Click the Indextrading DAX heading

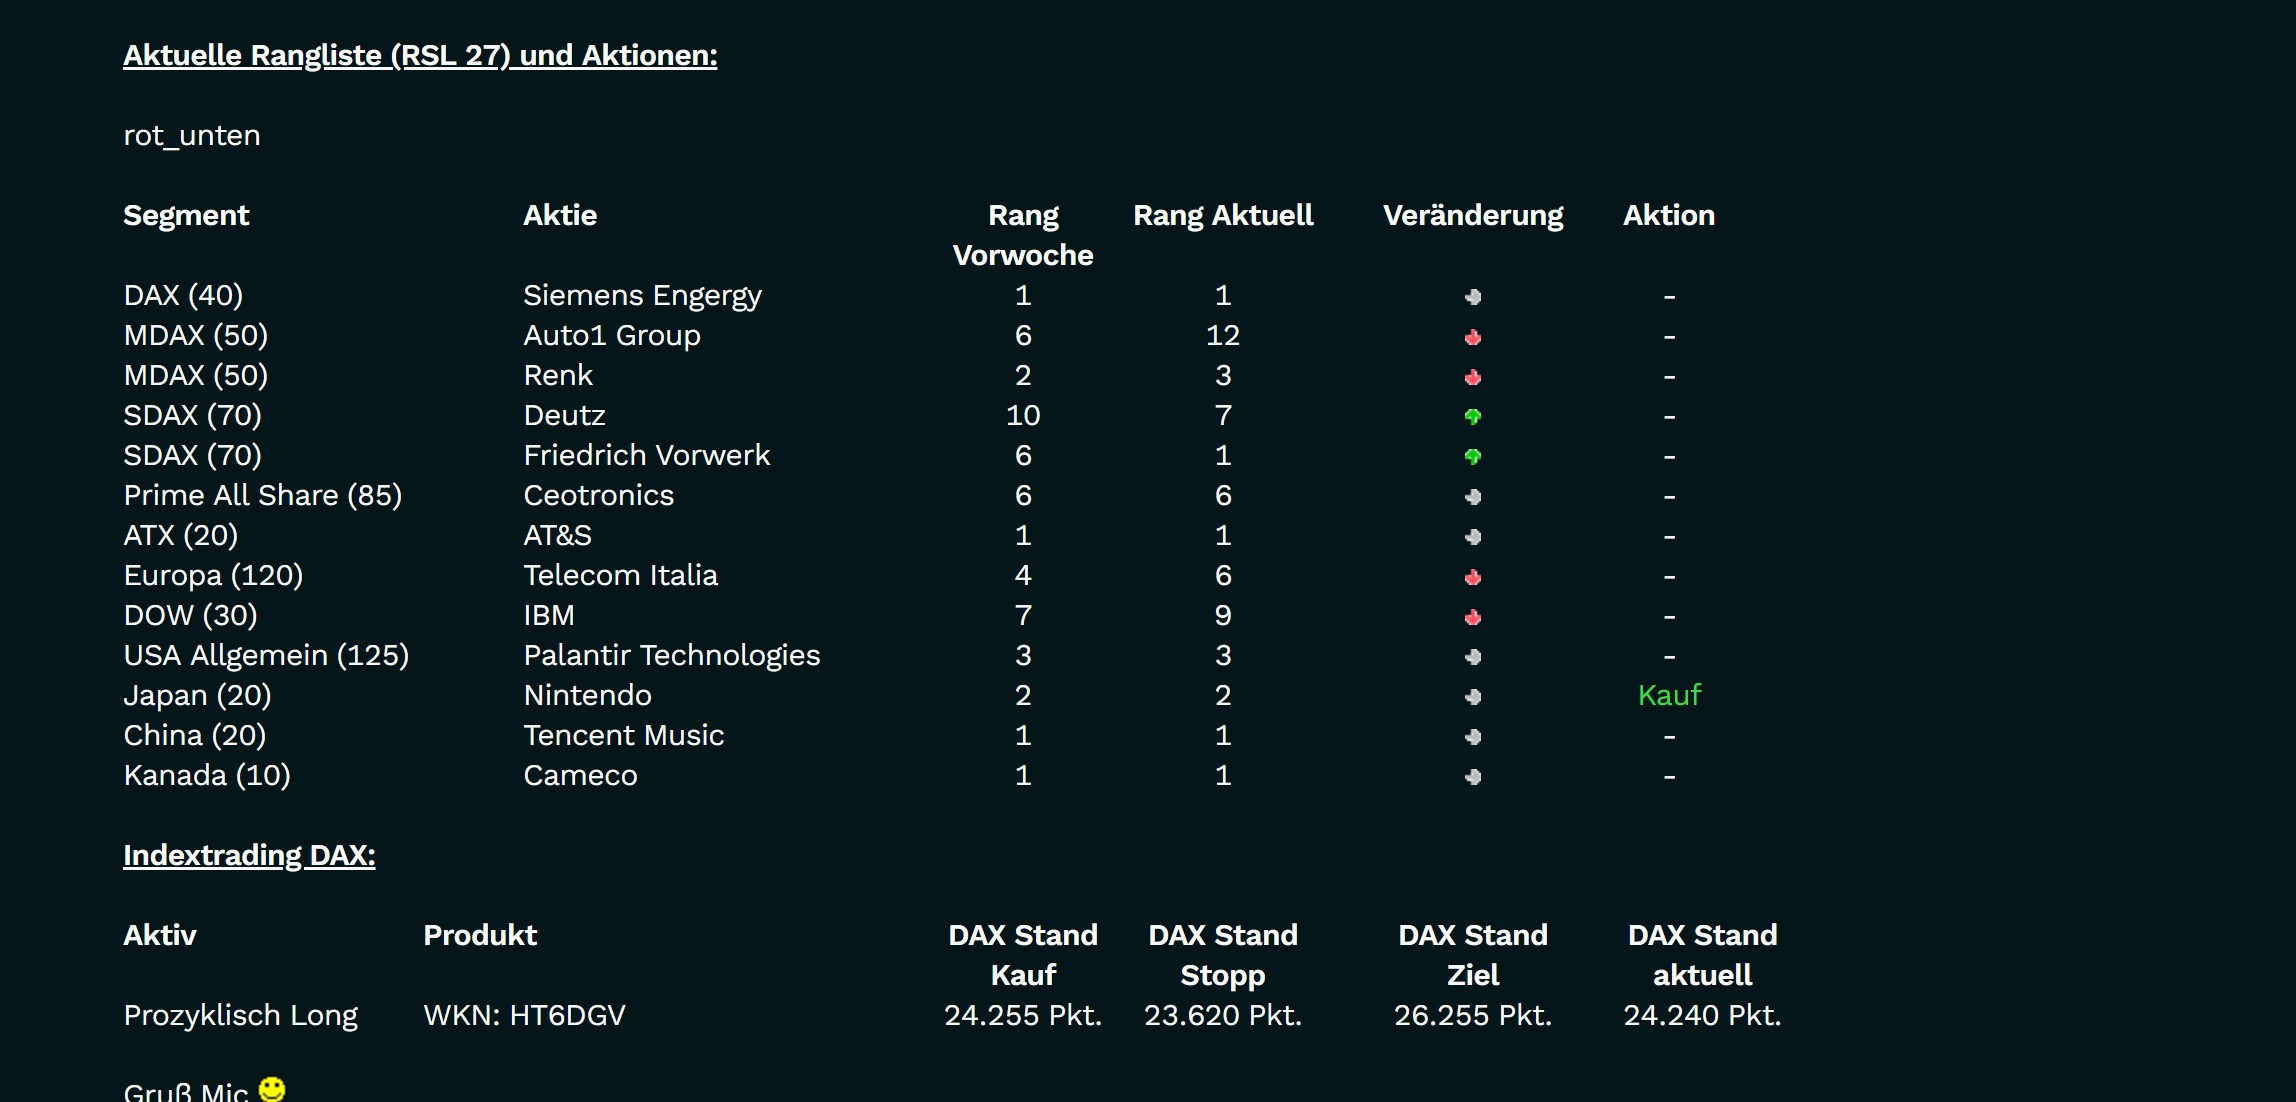(249, 856)
